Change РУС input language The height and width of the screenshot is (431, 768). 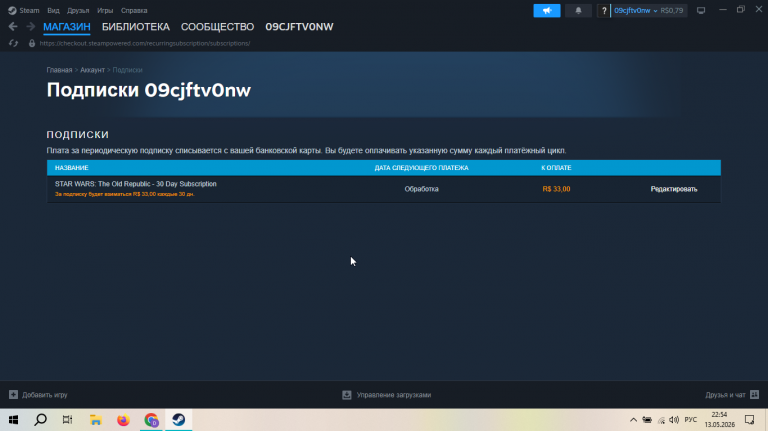[691, 420]
